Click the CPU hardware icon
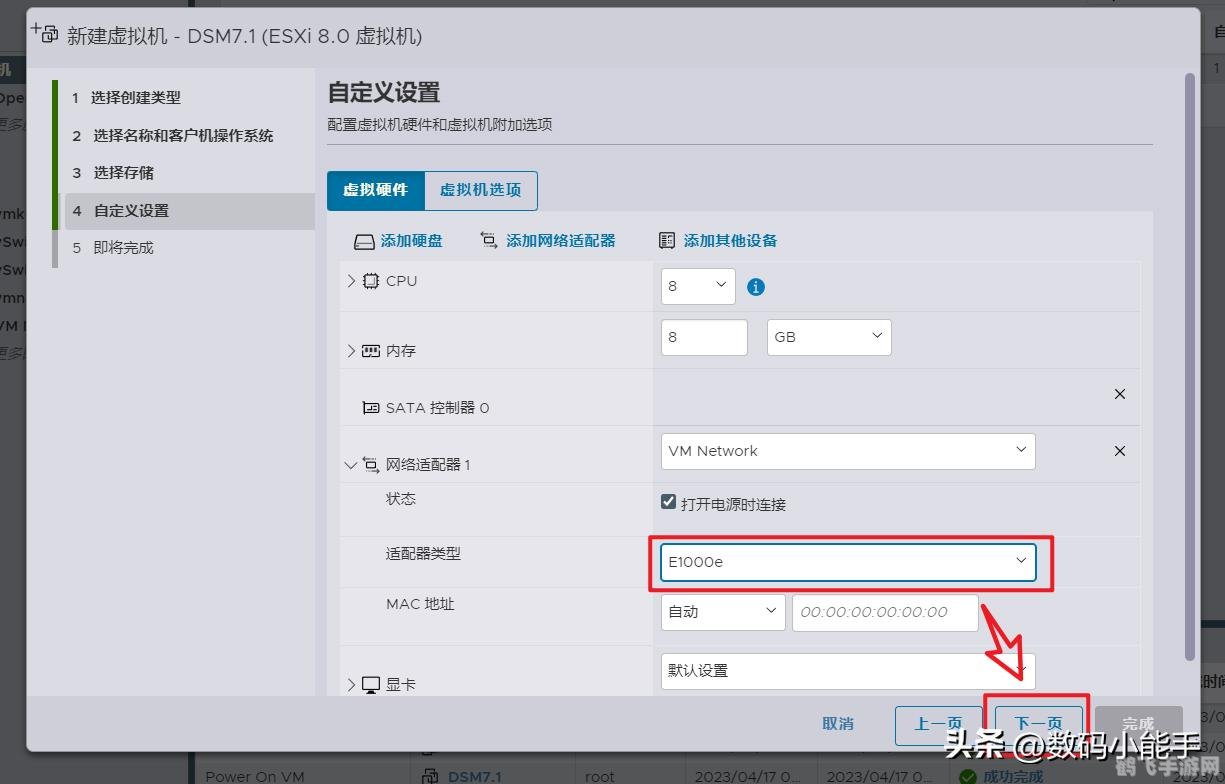The width and height of the screenshot is (1225, 784). pos(371,281)
